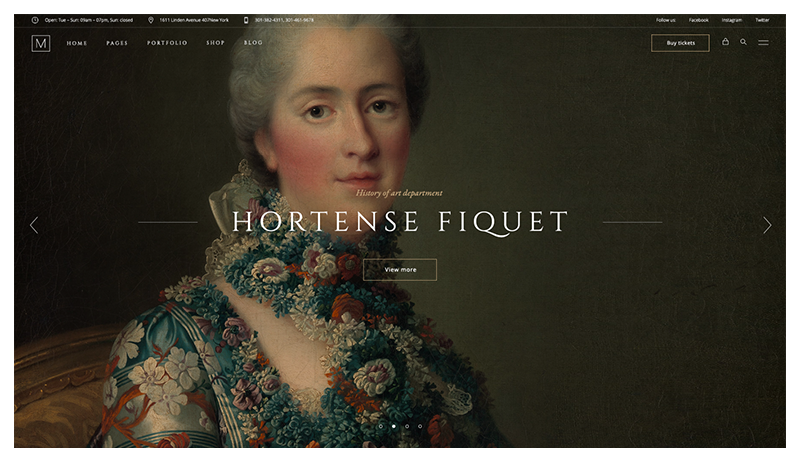Click the clock opening hours icon
This screenshot has width=800, height=462.
tap(36, 19)
